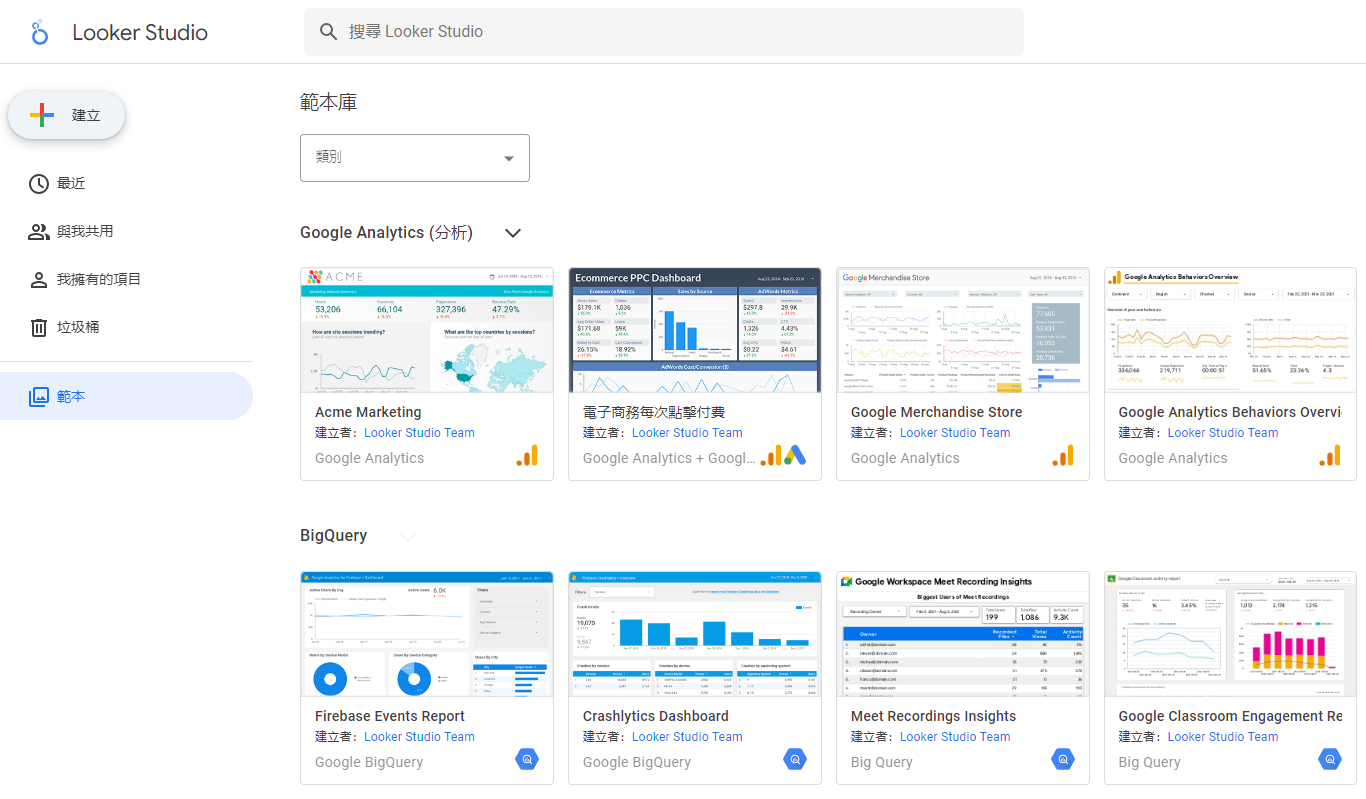Click the Acme Marketing title text
The height and width of the screenshot is (799, 1366).
pyautogui.click(x=368, y=412)
